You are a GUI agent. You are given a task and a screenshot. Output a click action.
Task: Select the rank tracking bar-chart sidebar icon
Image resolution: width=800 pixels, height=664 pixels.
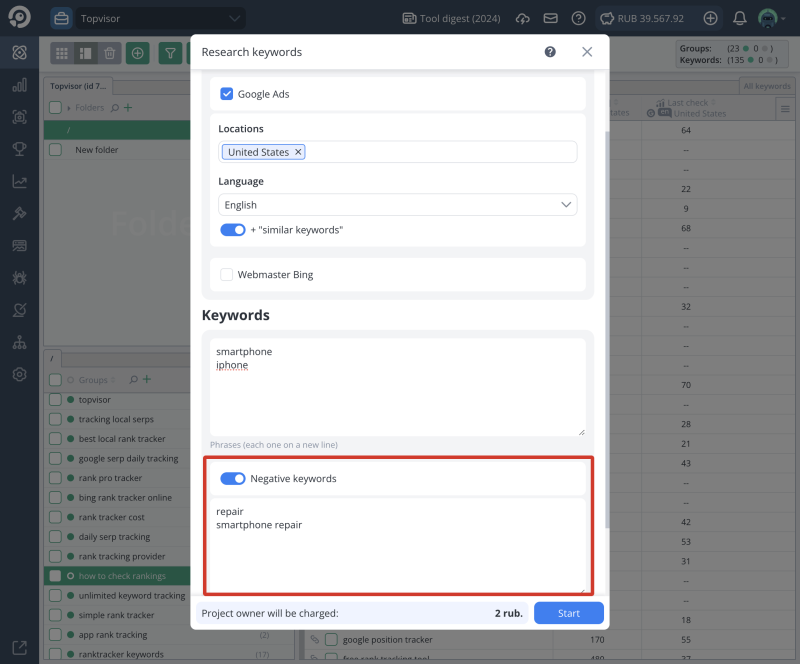tap(18, 85)
